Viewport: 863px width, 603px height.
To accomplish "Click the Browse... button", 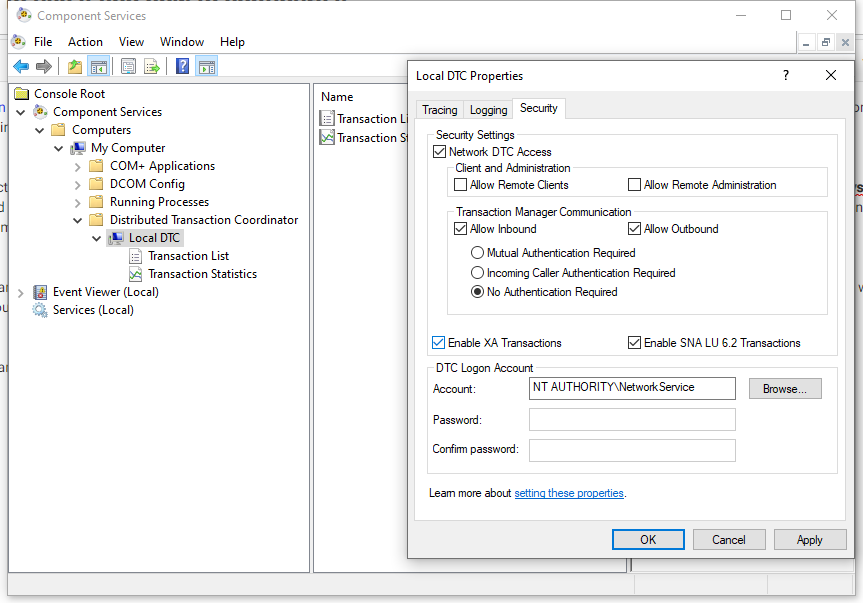I will [785, 388].
